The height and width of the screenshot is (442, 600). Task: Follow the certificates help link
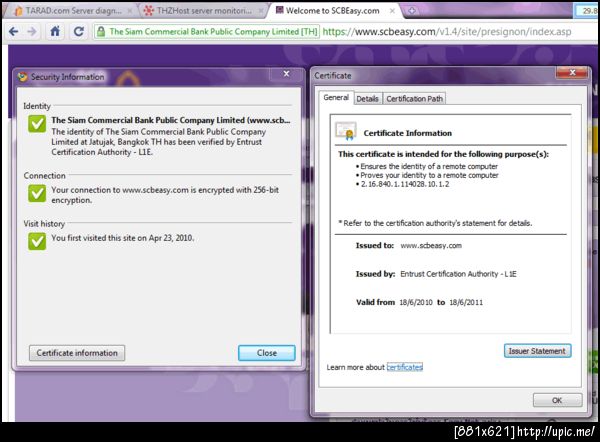405,367
